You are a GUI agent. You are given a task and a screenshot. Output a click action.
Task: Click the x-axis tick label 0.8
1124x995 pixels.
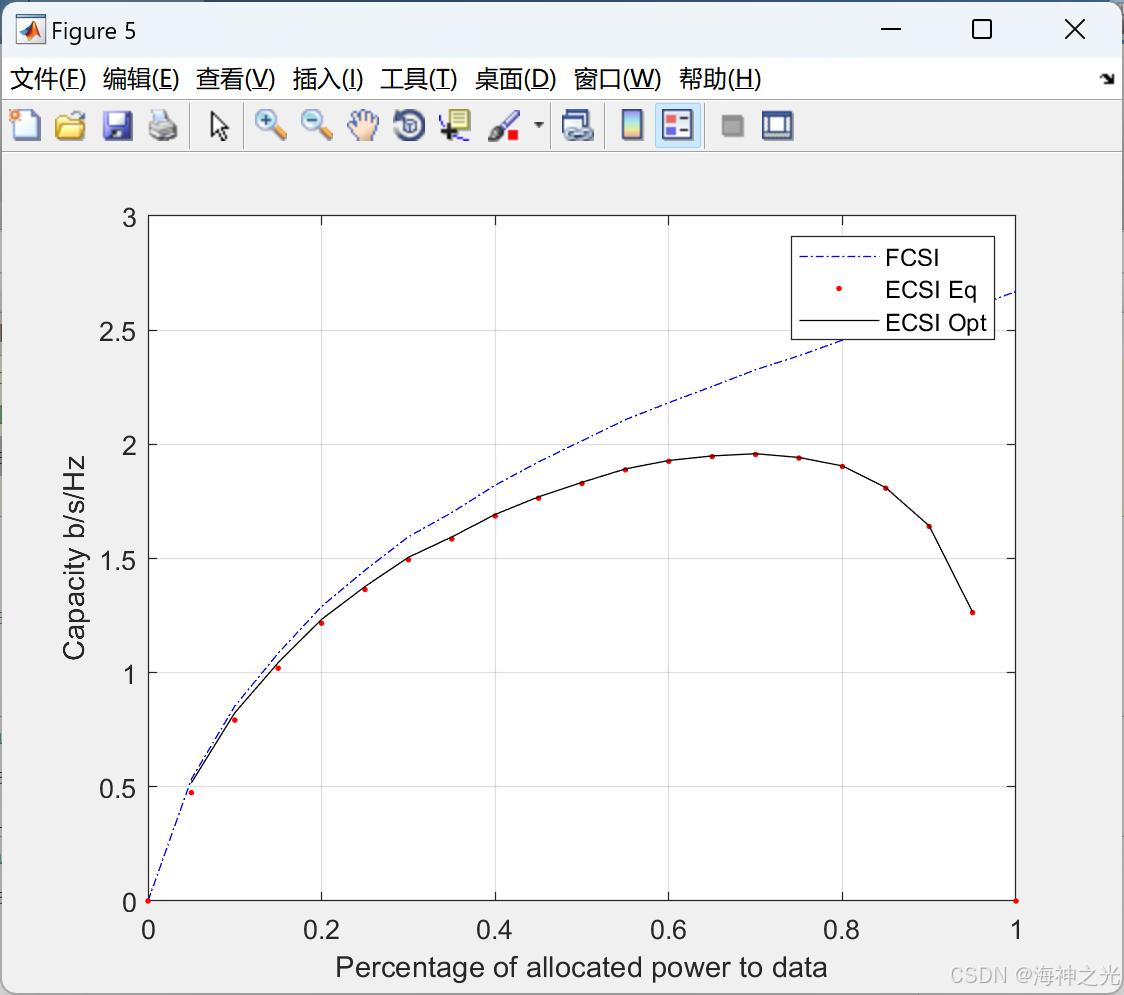pos(842,930)
